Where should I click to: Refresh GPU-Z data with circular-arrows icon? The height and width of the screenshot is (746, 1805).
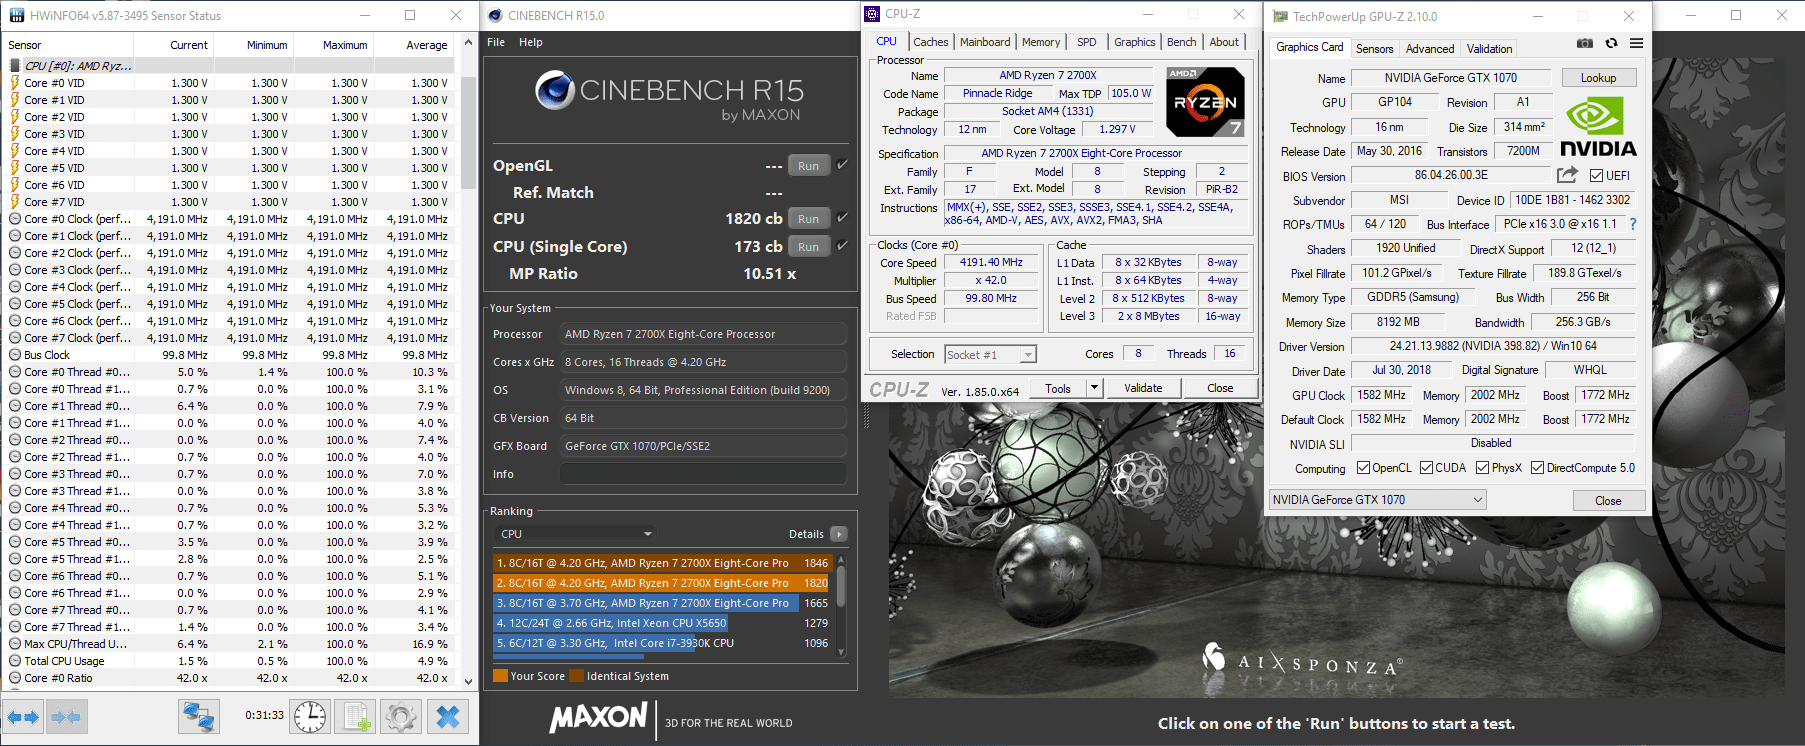point(1611,44)
